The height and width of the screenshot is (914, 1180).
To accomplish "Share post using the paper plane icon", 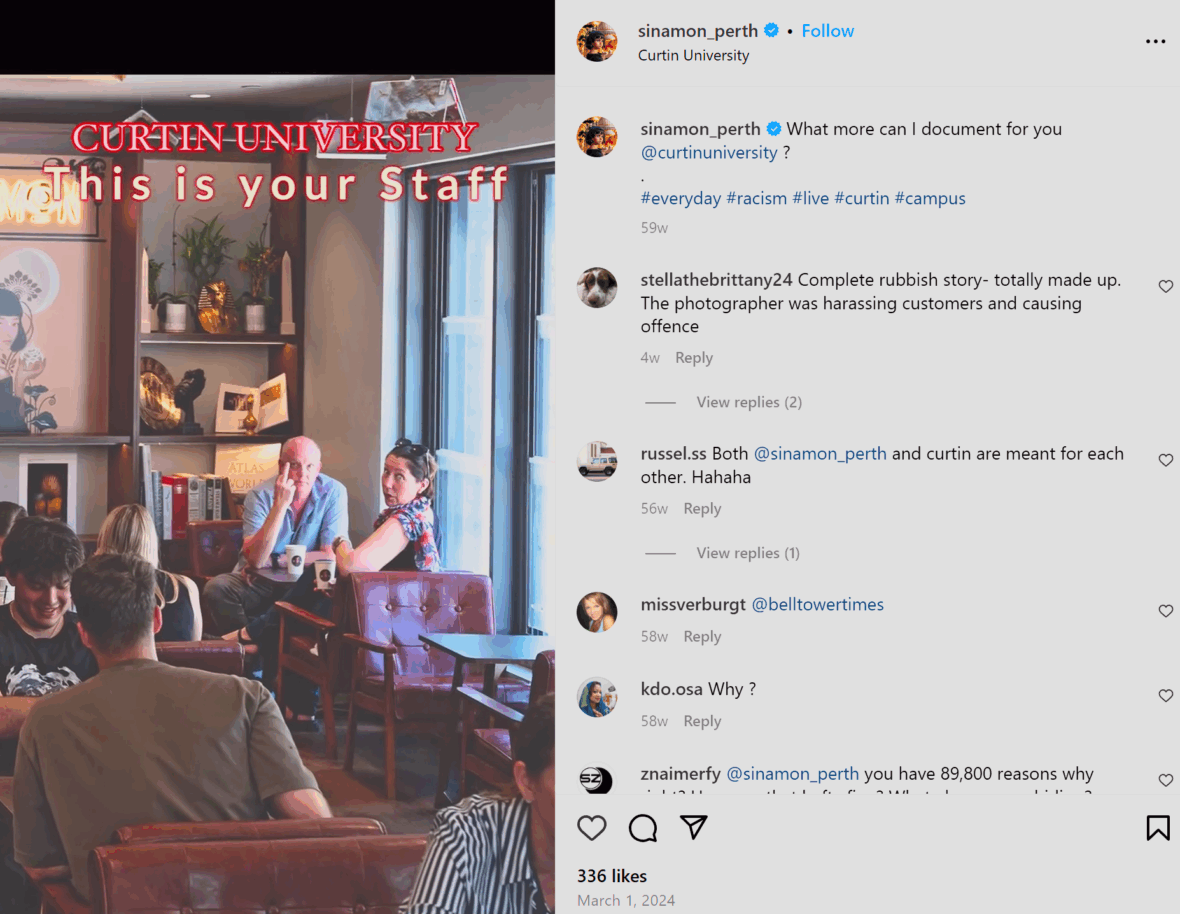I will (693, 827).
